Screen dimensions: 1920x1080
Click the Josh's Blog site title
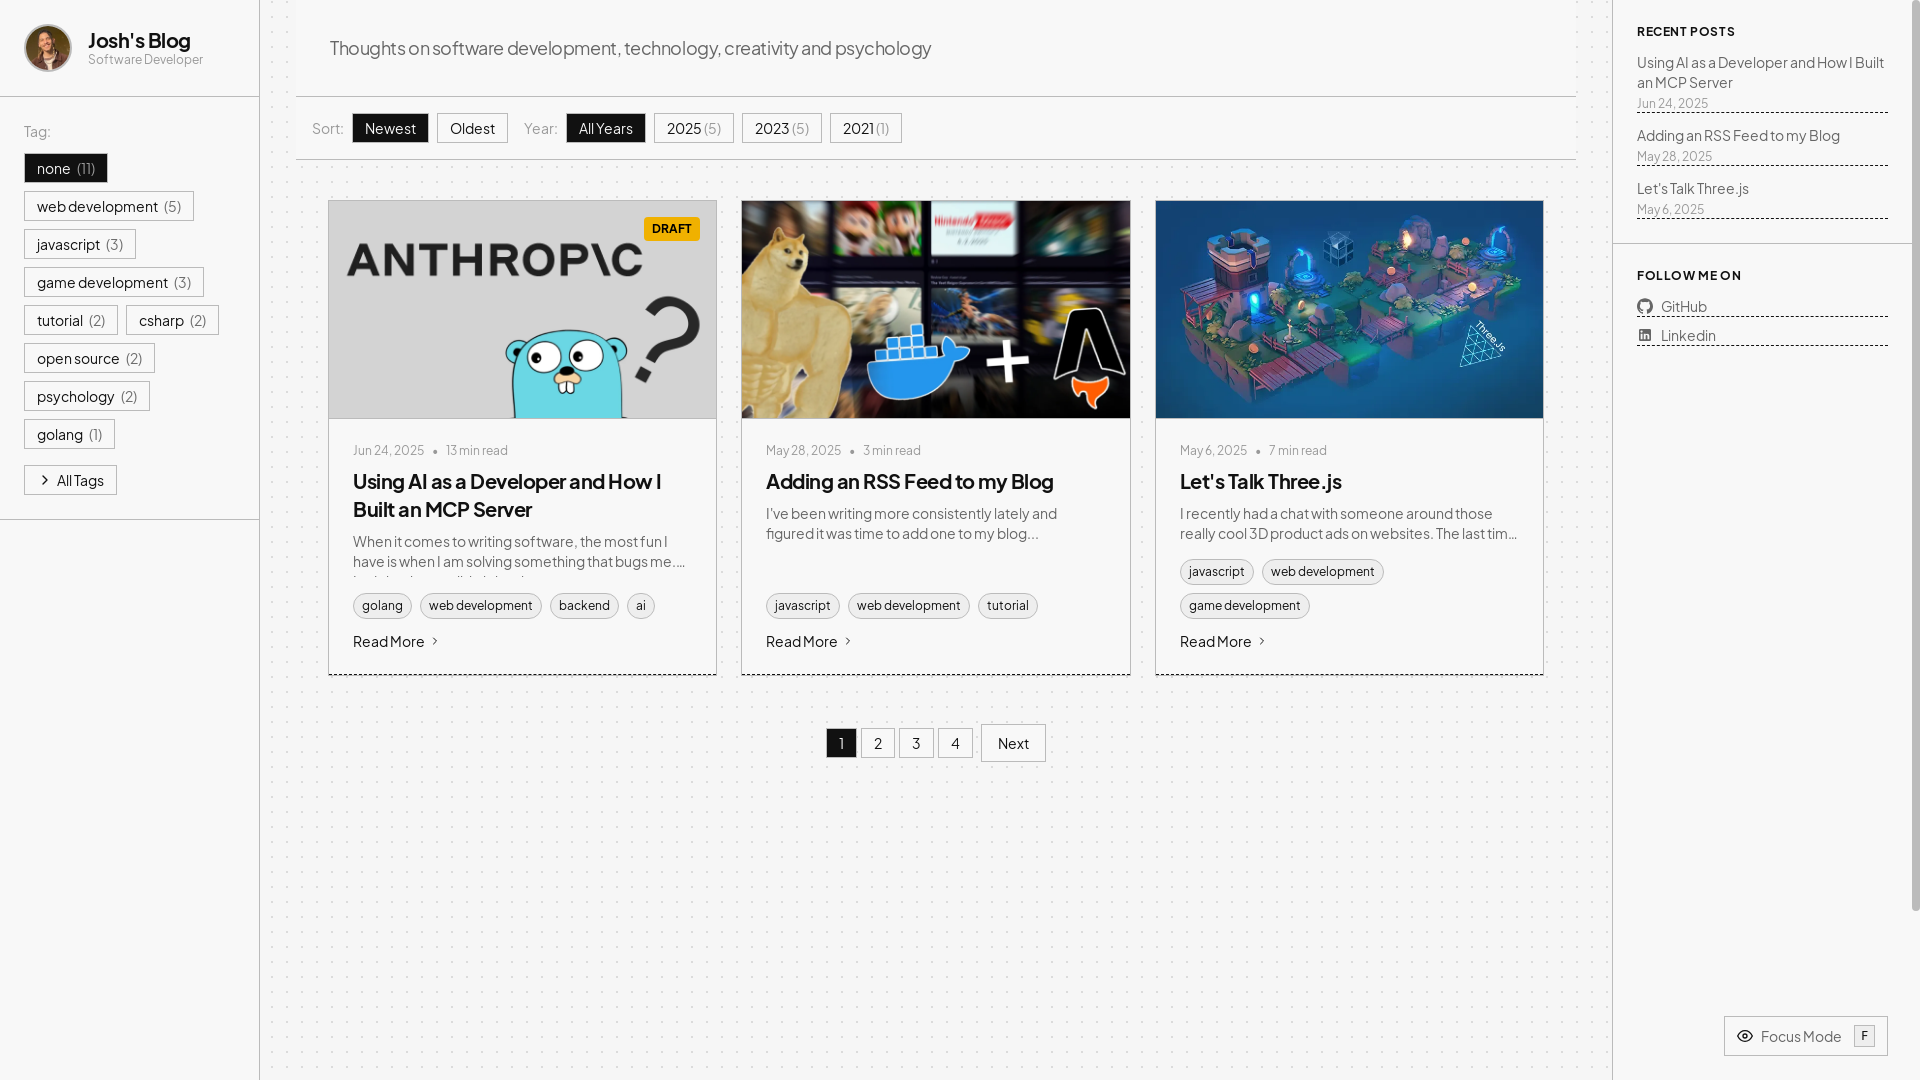coord(139,40)
